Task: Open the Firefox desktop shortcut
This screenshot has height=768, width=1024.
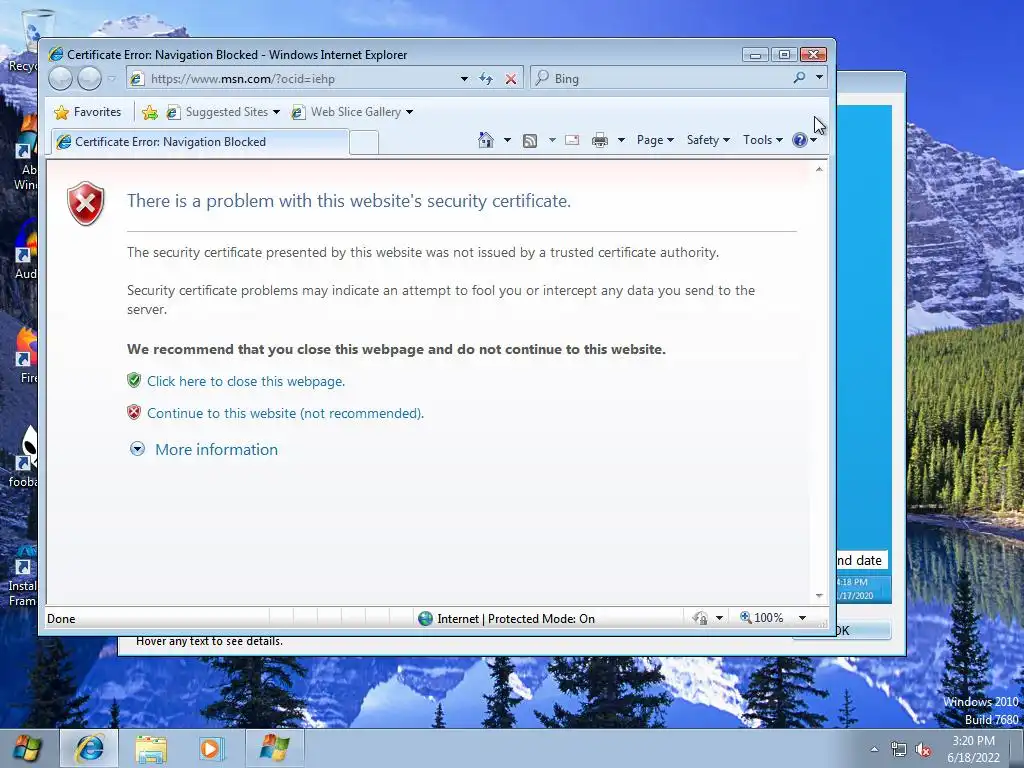Action: click(x=26, y=356)
